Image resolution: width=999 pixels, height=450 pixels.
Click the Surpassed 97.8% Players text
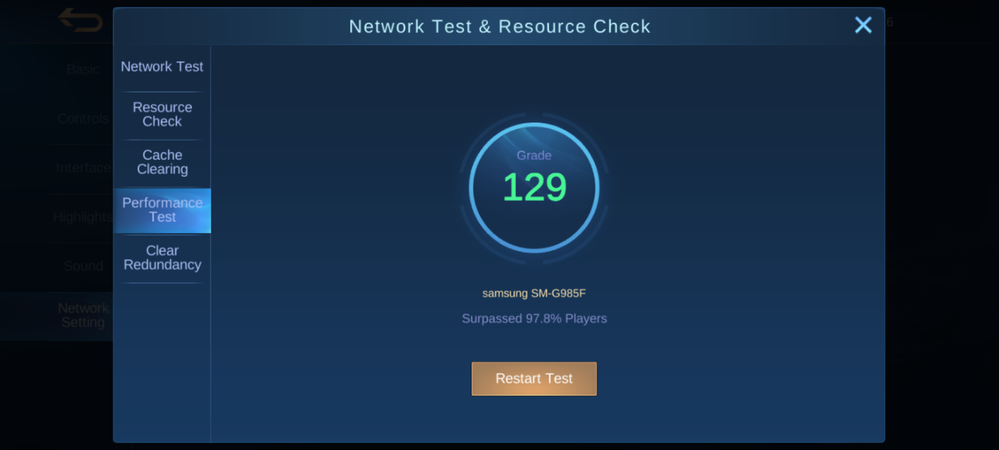(534, 319)
